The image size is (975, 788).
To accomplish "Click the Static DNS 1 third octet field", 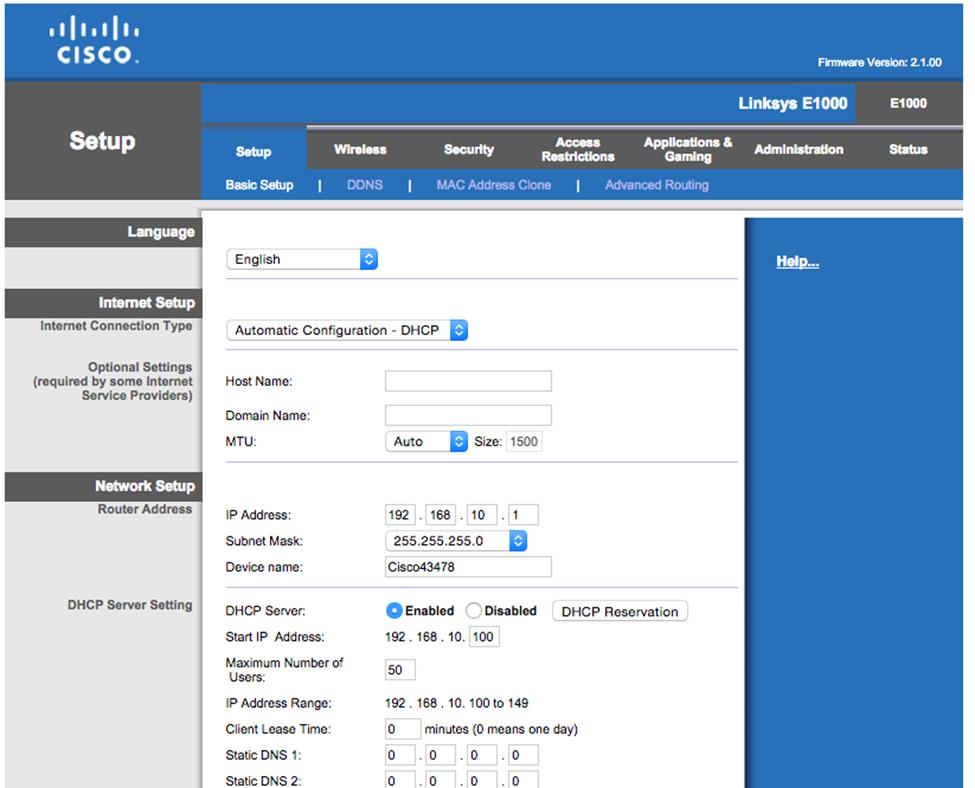I will [482, 755].
